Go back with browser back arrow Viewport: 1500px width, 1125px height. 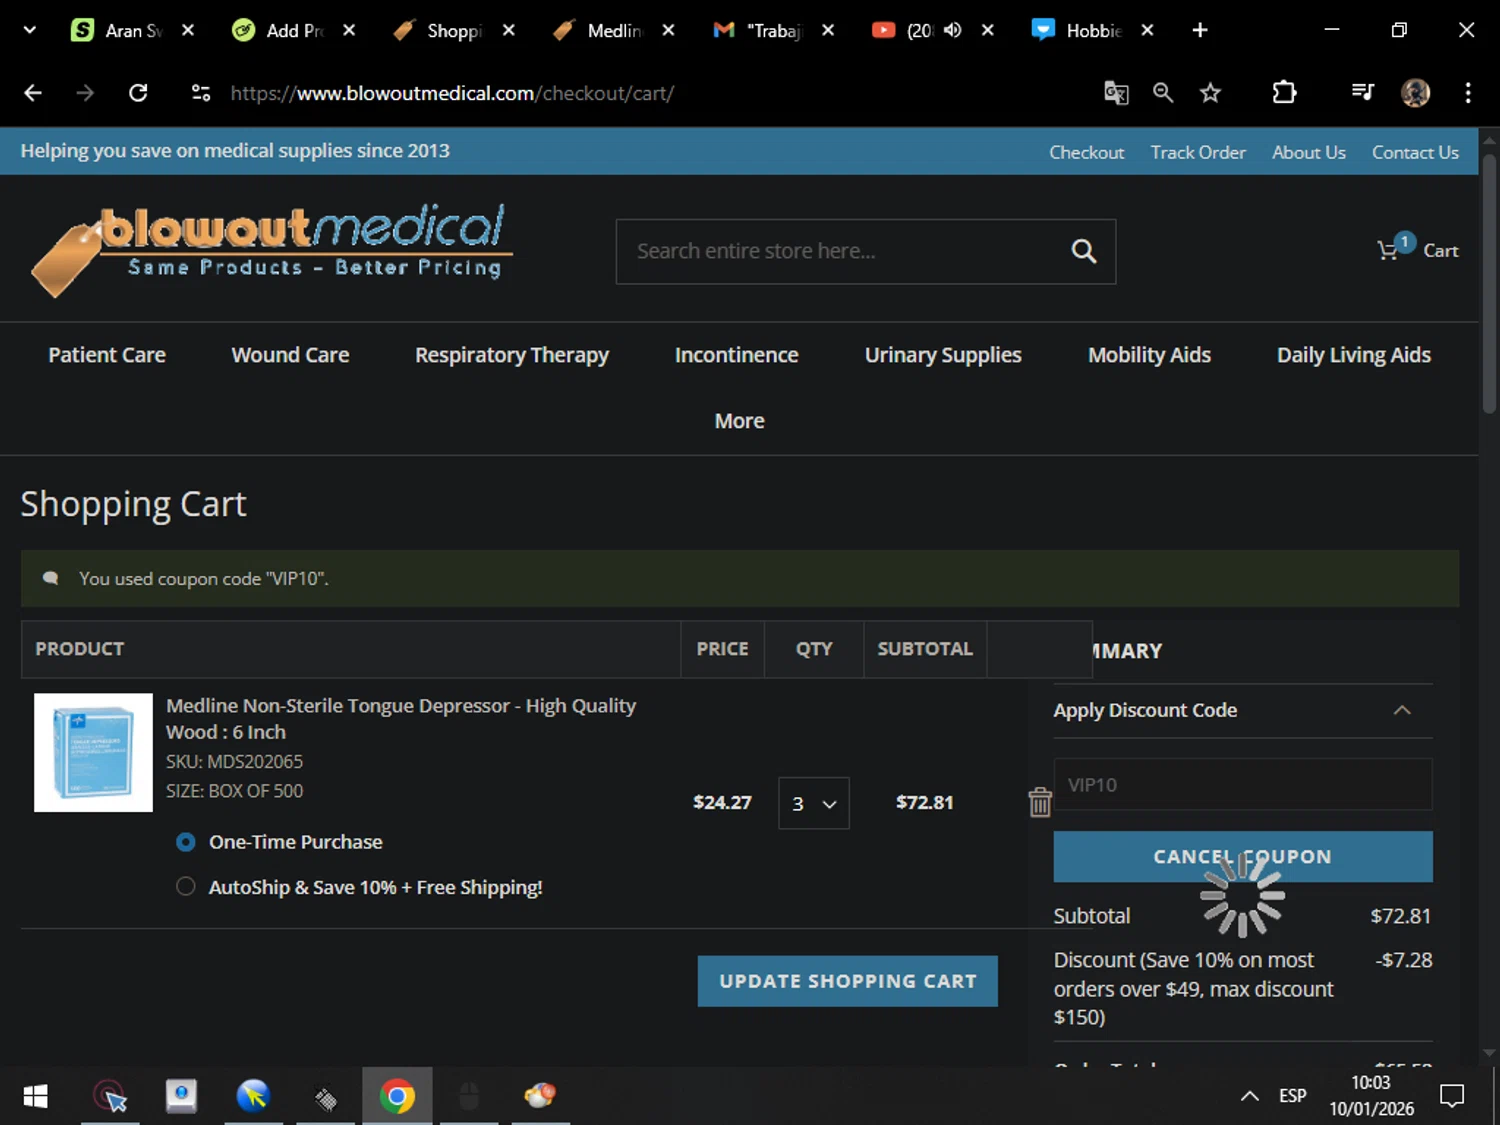pyautogui.click(x=33, y=93)
